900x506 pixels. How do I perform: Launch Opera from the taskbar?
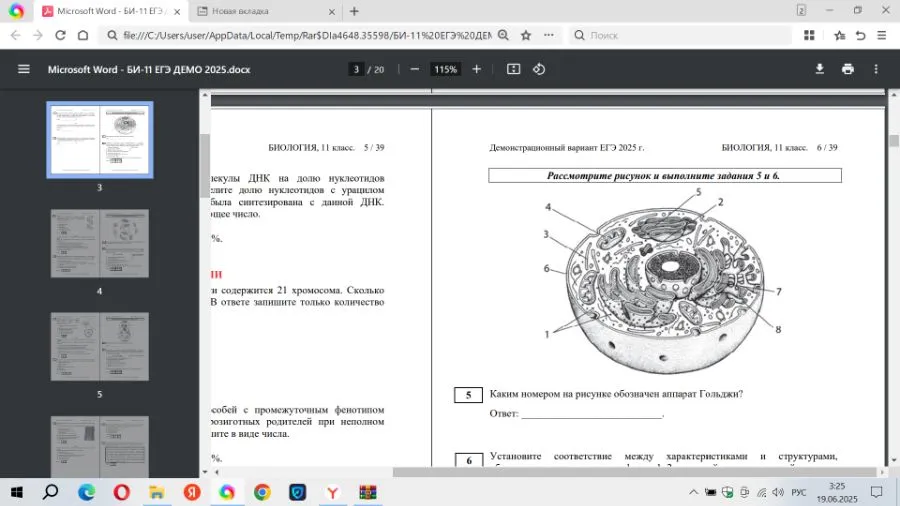click(122, 492)
